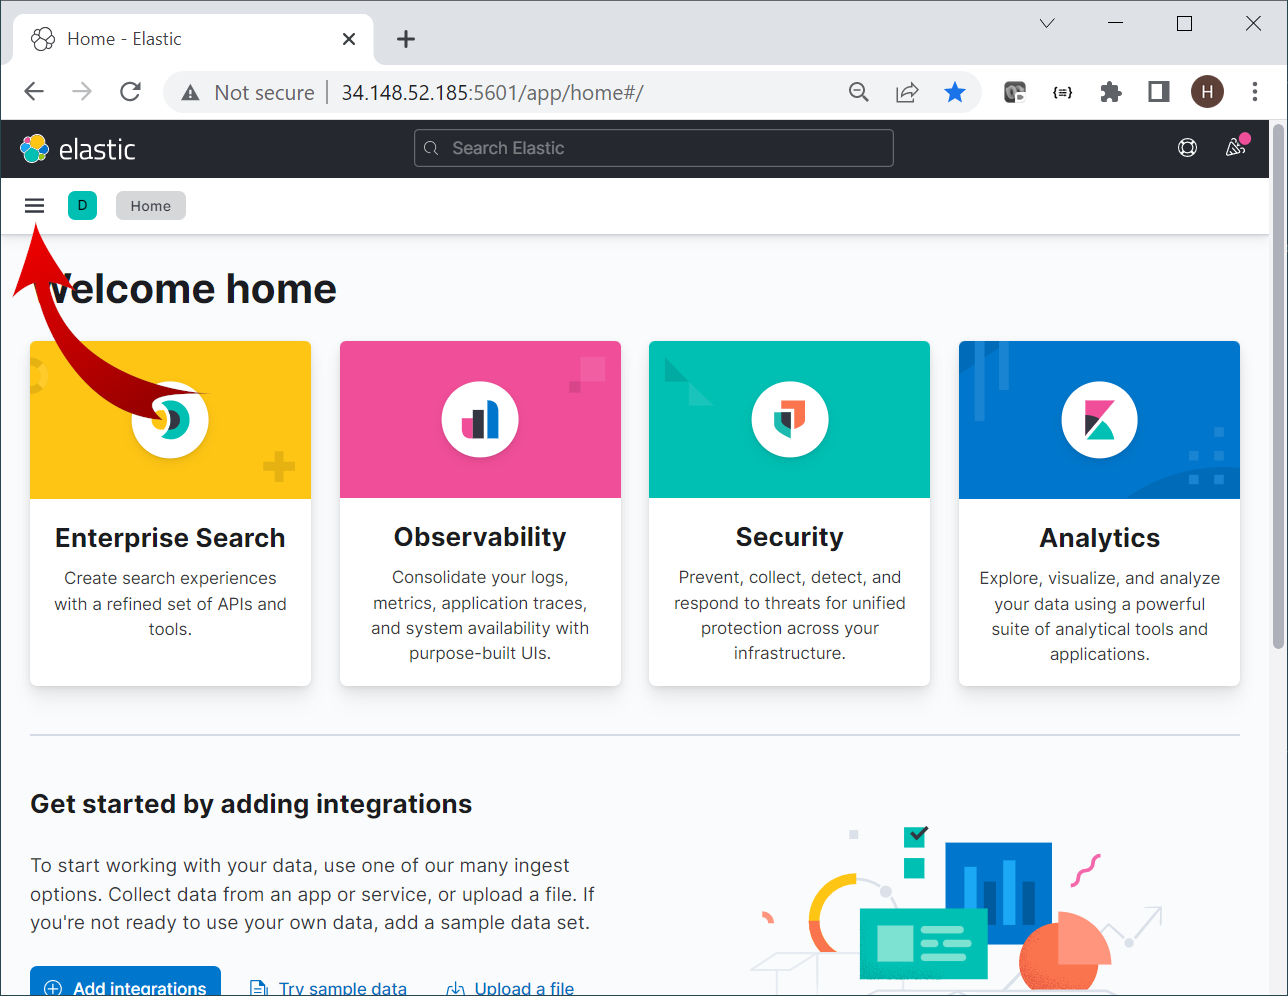Screen dimensions: 1288x996
Task: Open the browser side panel icon
Action: tap(1158, 91)
